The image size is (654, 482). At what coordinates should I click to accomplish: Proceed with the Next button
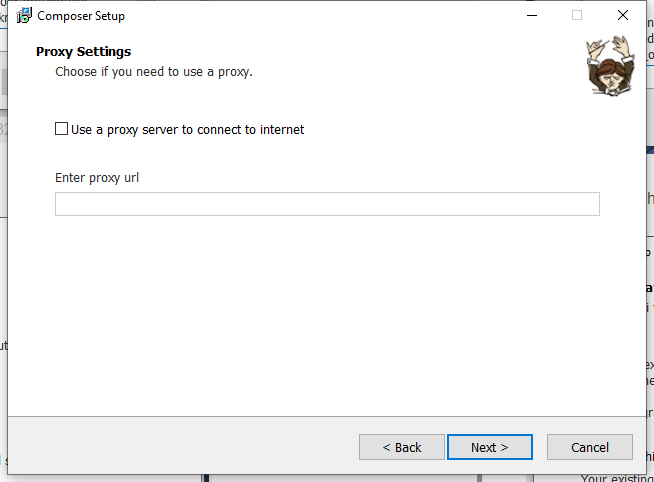[x=489, y=447]
